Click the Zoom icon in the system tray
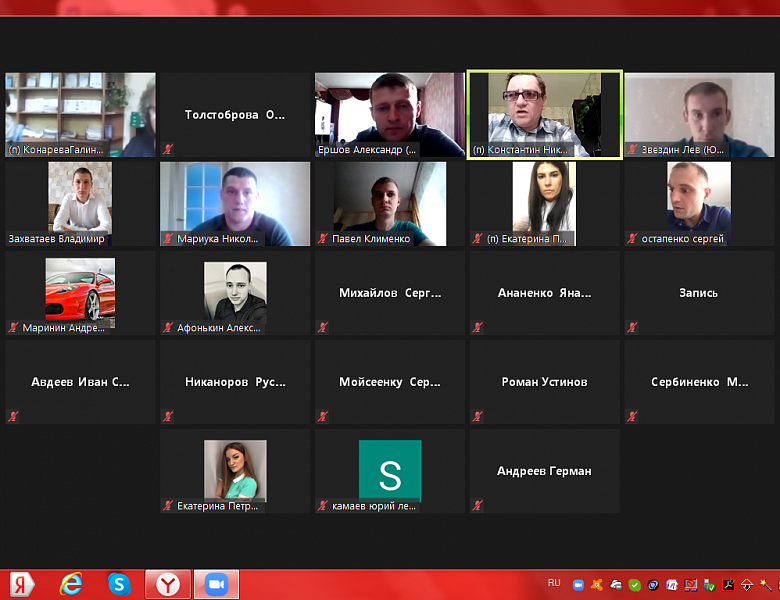The height and width of the screenshot is (600, 780). point(578,585)
